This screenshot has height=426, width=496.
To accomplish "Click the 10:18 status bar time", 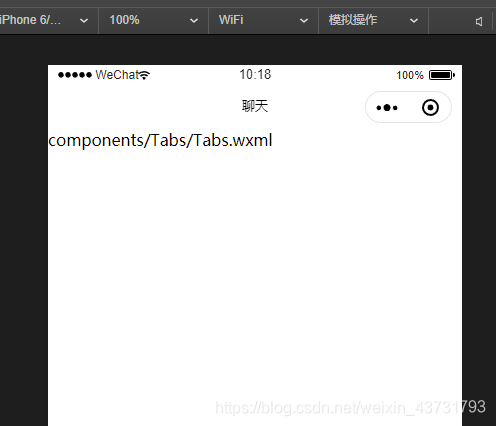I will click(255, 74).
